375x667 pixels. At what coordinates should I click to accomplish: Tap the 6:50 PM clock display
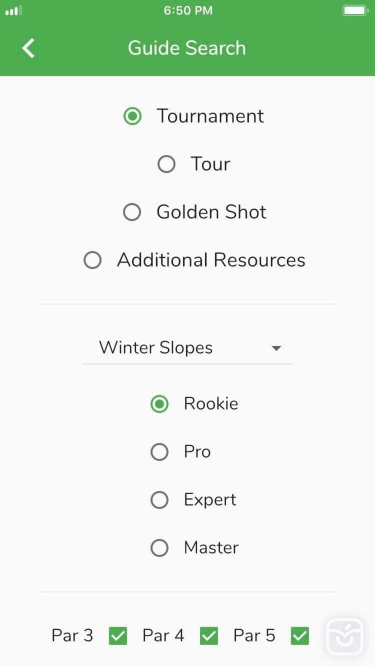[188, 11]
